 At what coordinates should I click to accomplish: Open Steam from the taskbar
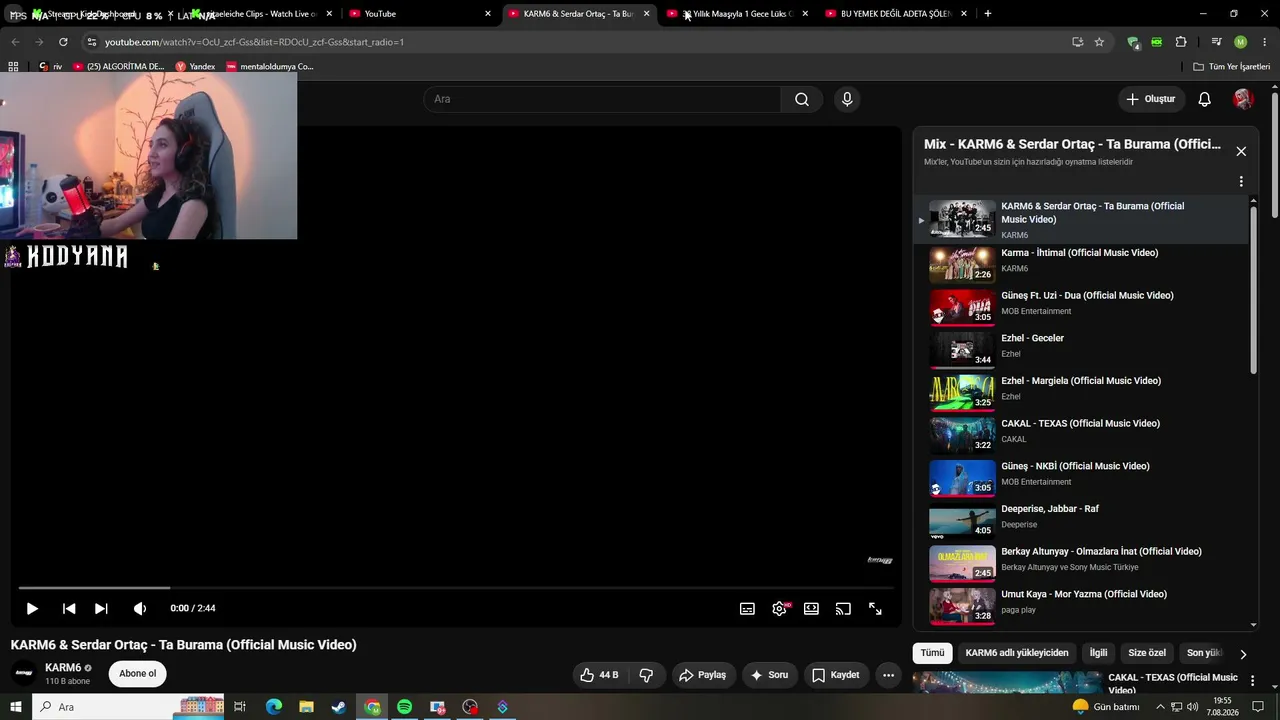coord(339,707)
